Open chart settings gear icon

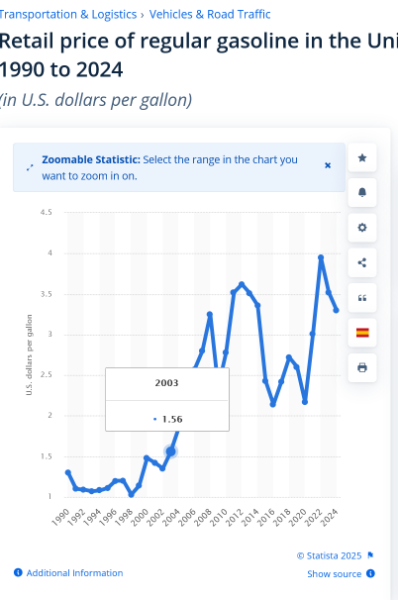(362, 228)
